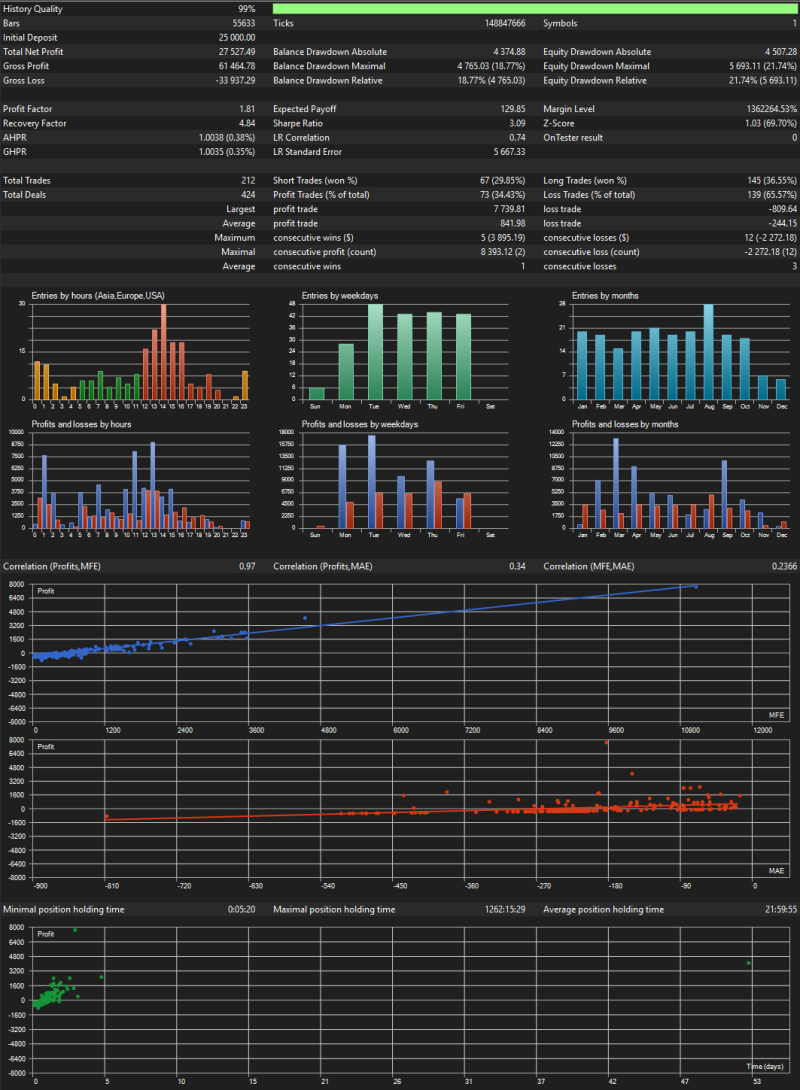This screenshot has height=1090, width=800.
Task: Click the Bars count 55633
Action: tap(244, 24)
